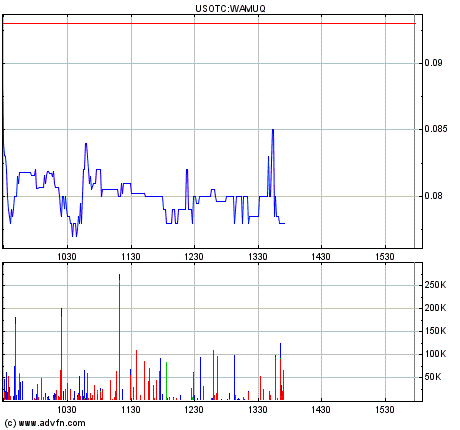Click the USOTC:WAMUQ chart title

pos(230,8)
